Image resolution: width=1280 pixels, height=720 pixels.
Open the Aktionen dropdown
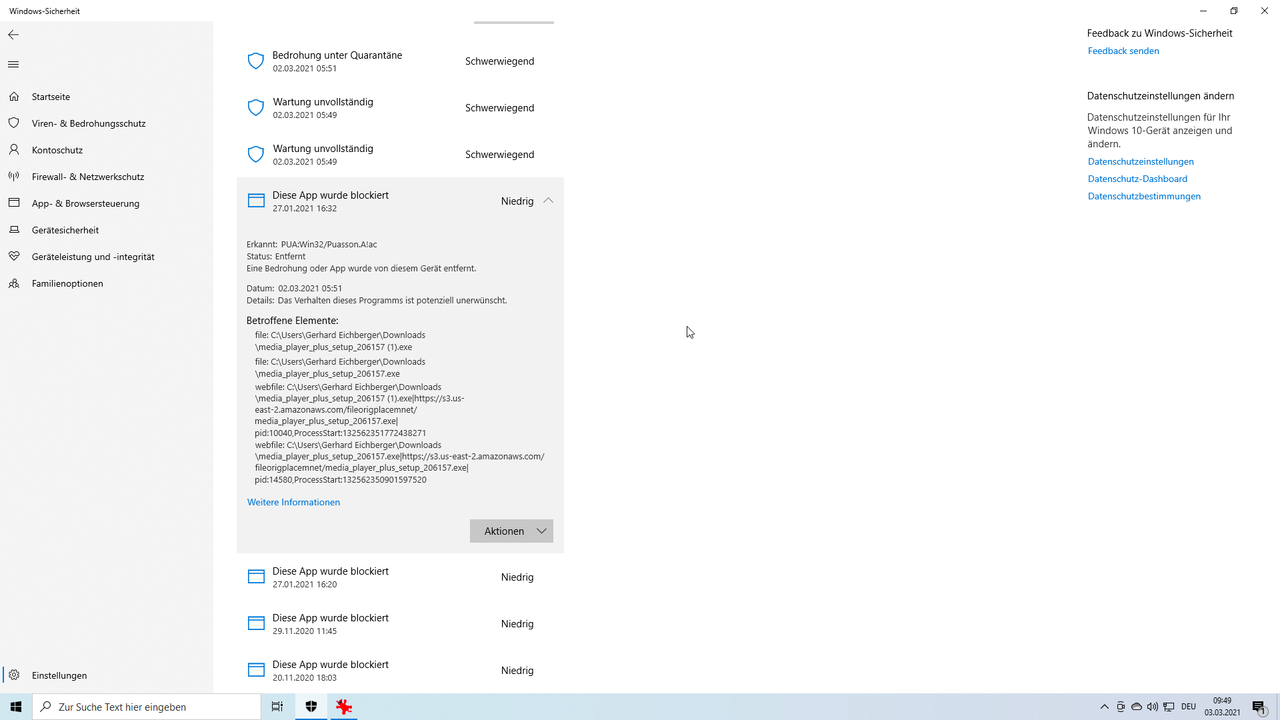point(511,531)
